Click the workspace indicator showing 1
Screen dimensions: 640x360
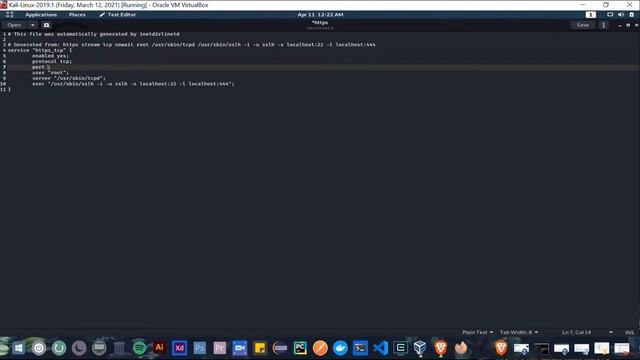(x=591, y=15)
